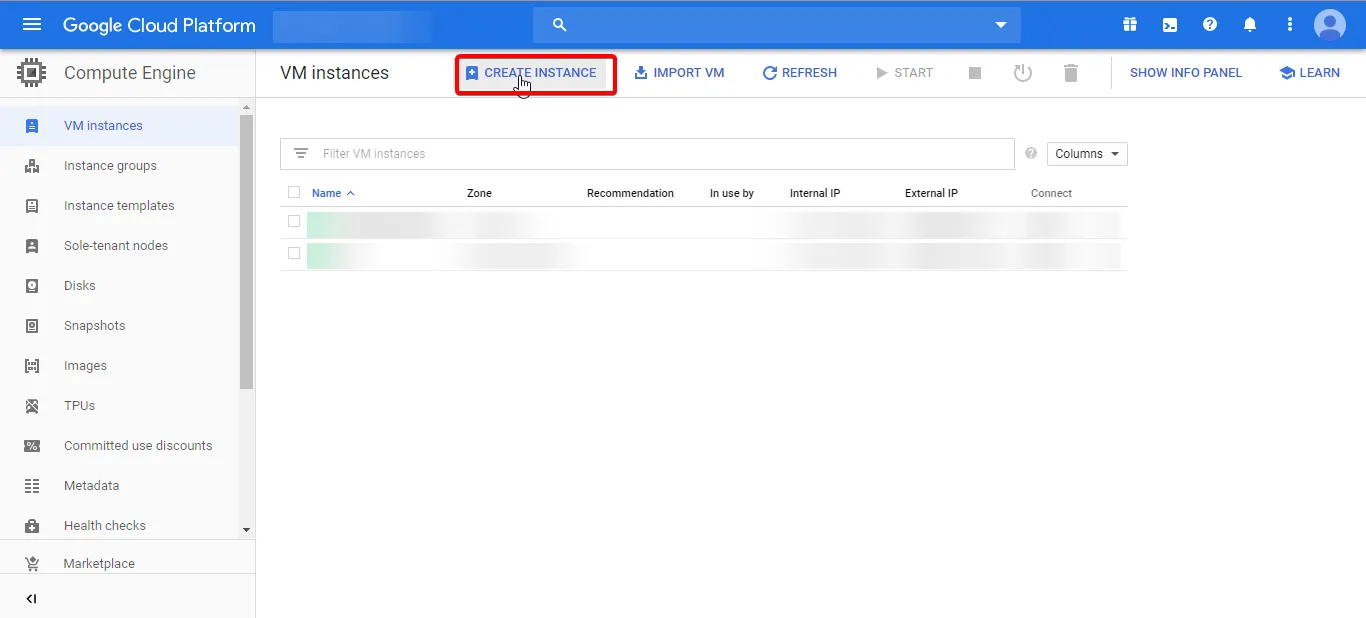Open the Columns dropdown
The width and height of the screenshot is (1366, 618).
pos(1086,153)
